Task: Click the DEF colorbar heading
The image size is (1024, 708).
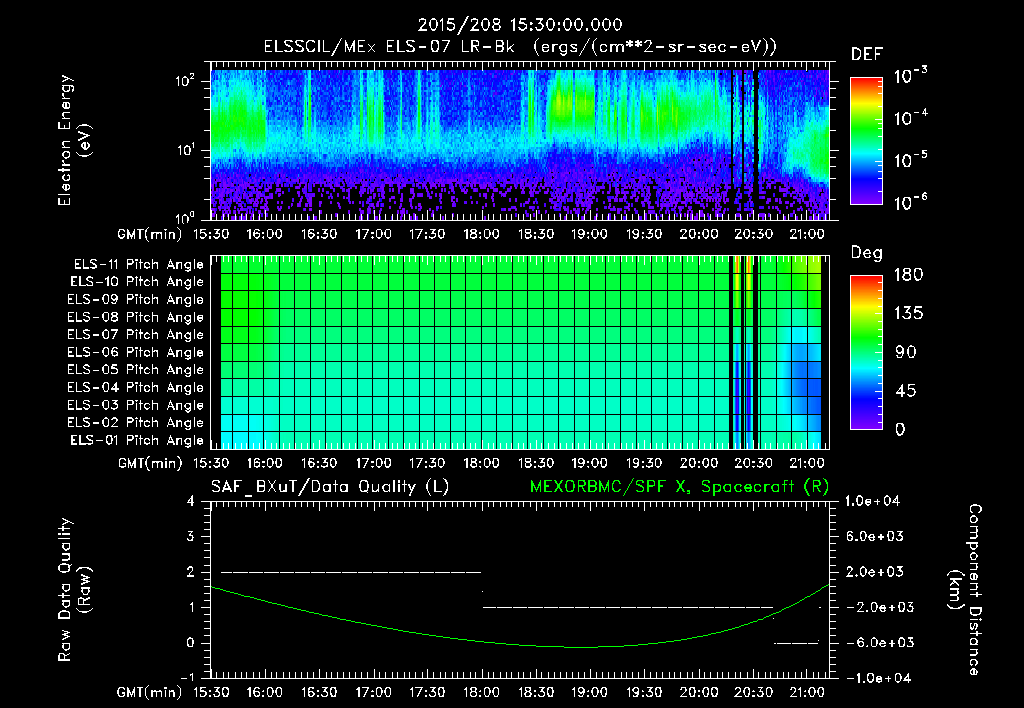Action: click(x=867, y=54)
